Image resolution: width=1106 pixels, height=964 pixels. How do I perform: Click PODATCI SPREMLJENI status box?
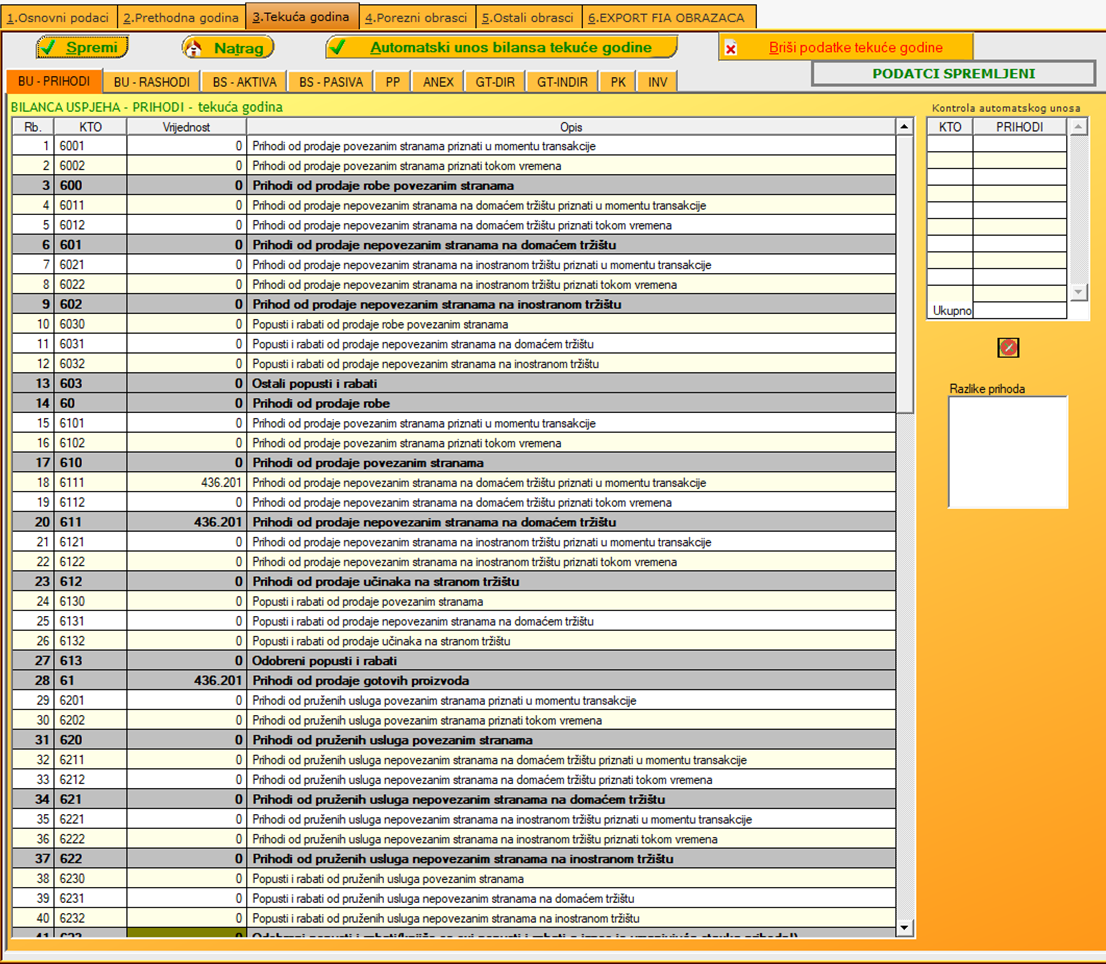[953, 73]
